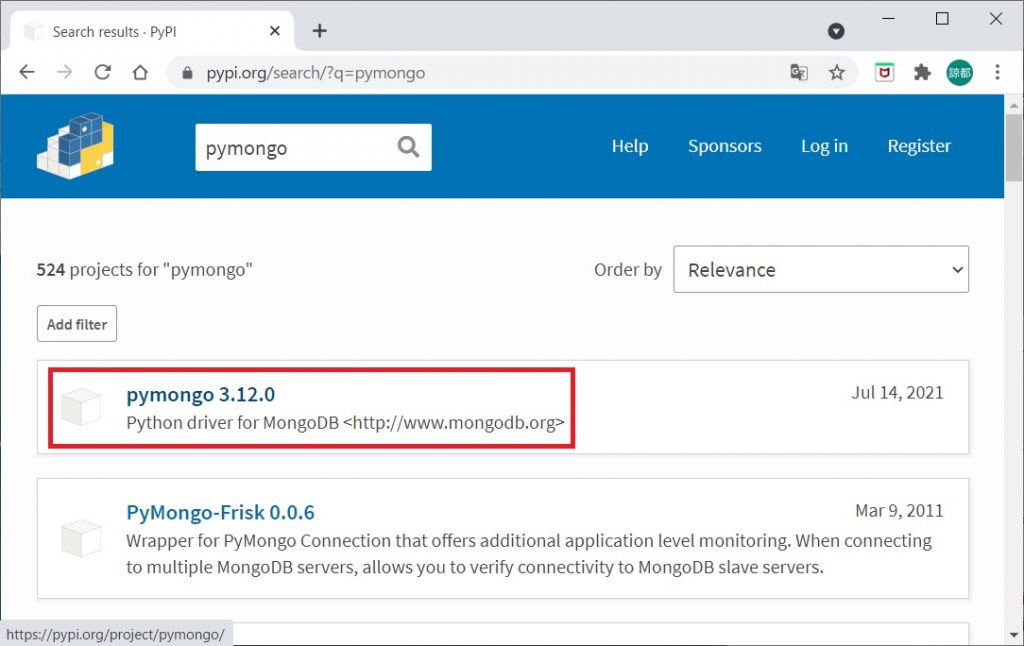Viewport: 1024px width, 646px height.
Task: Click the Register link
Action: [919, 146]
